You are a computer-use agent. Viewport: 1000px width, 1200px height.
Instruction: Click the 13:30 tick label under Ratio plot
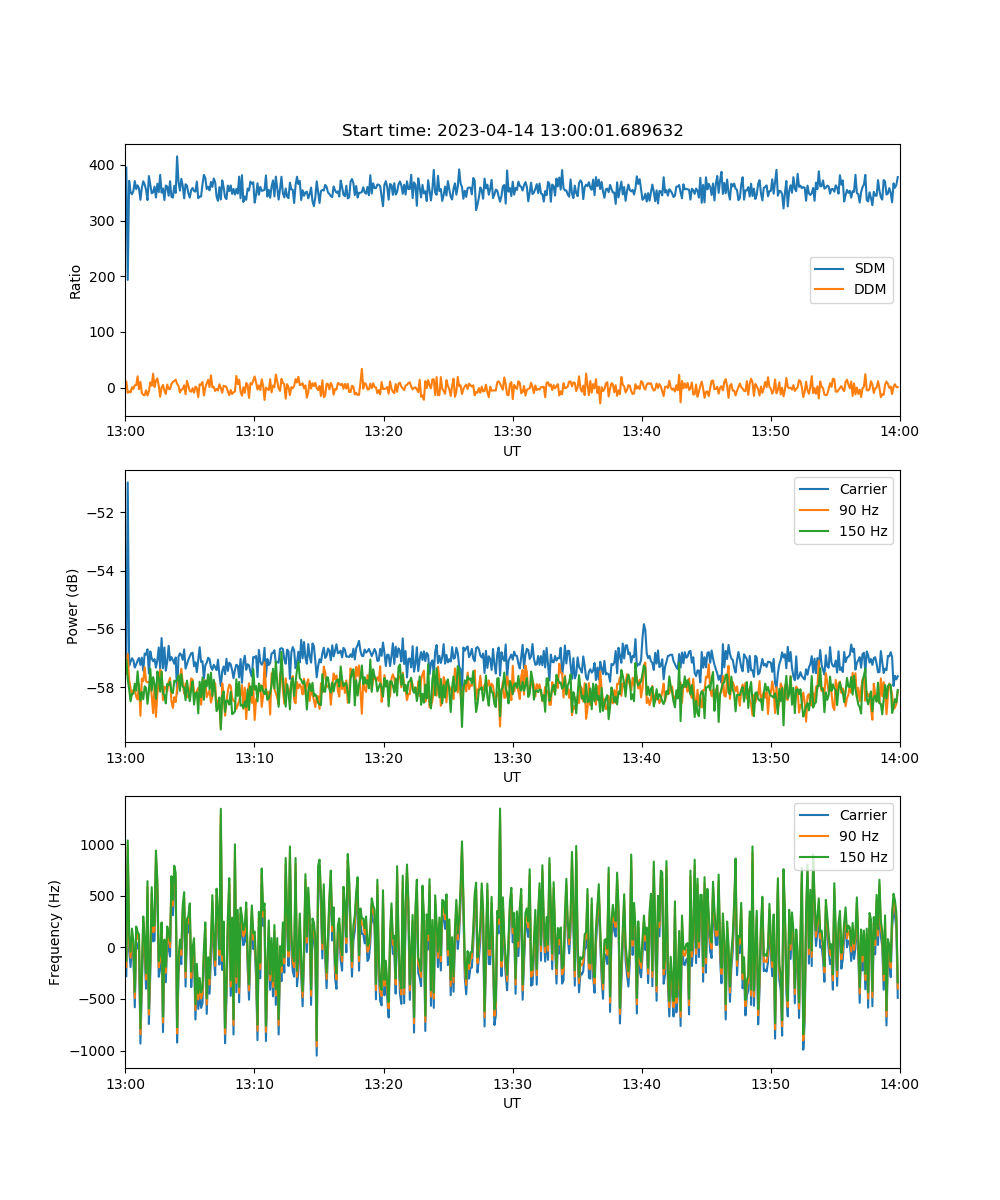pyautogui.click(x=512, y=431)
